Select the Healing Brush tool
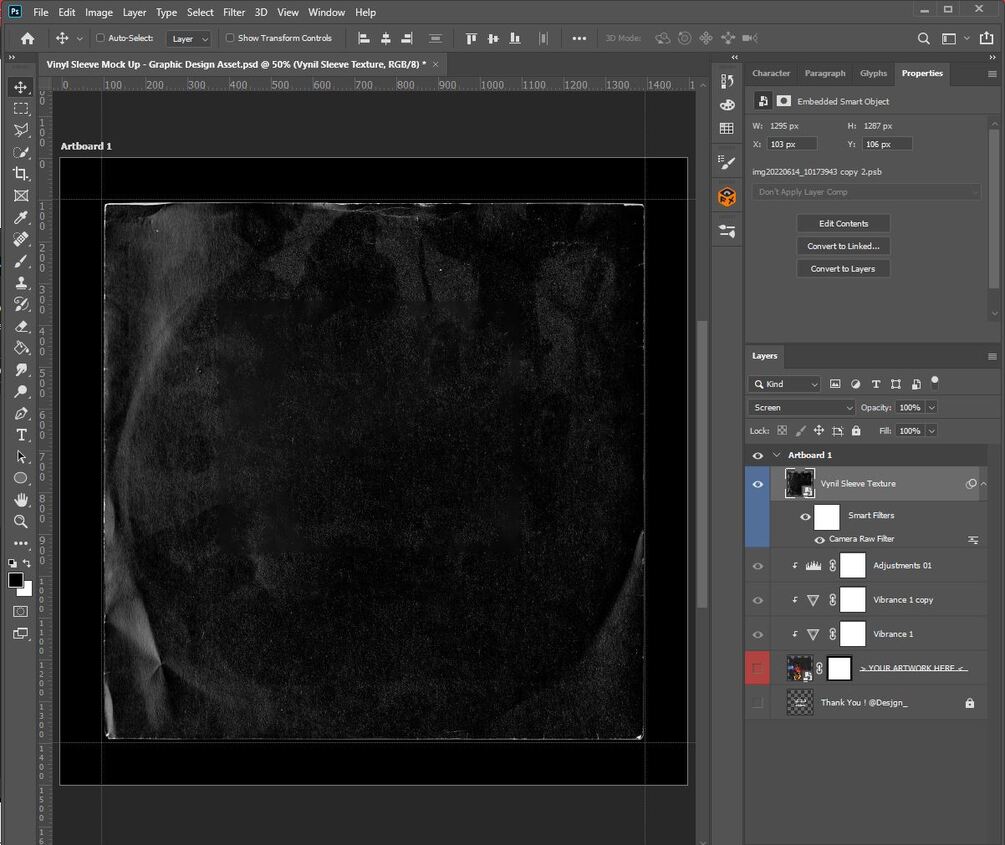Viewport: 1005px width, 845px height. pos(21,239)
